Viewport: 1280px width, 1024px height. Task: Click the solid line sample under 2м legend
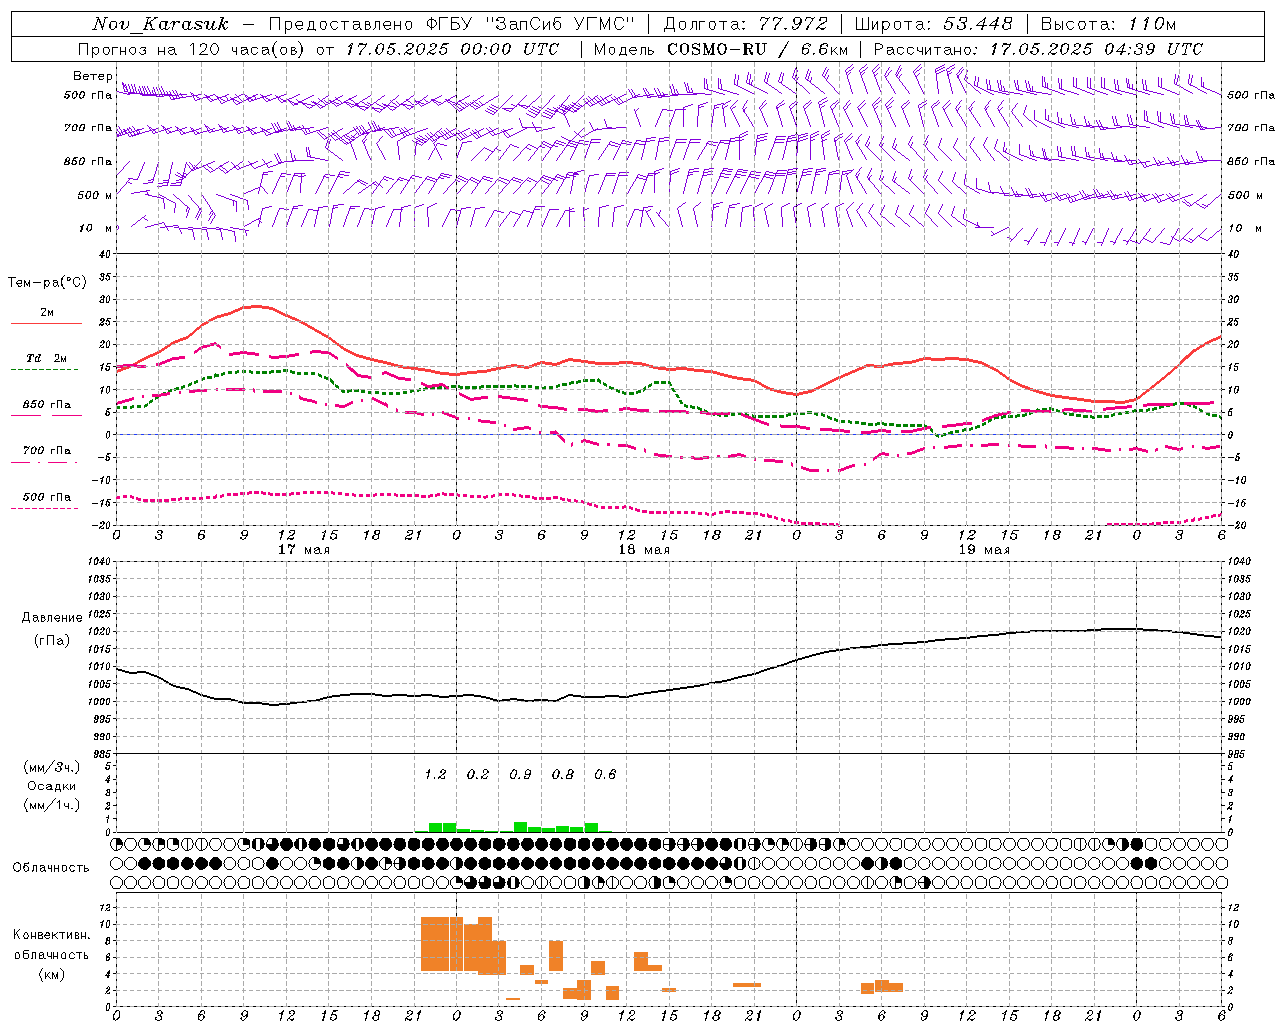[46, 323]
